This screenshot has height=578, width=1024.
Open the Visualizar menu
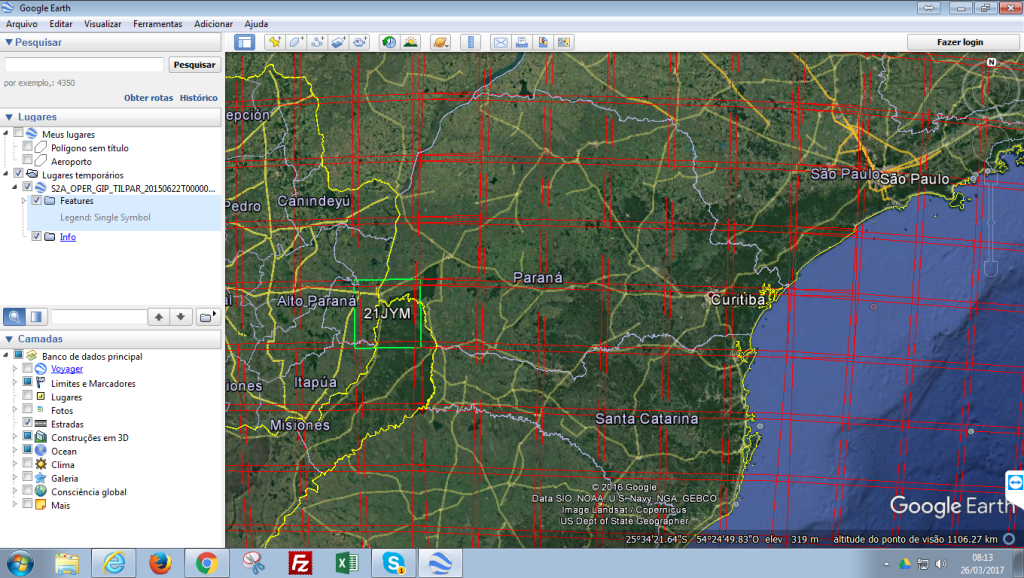(x=103, y=23)
